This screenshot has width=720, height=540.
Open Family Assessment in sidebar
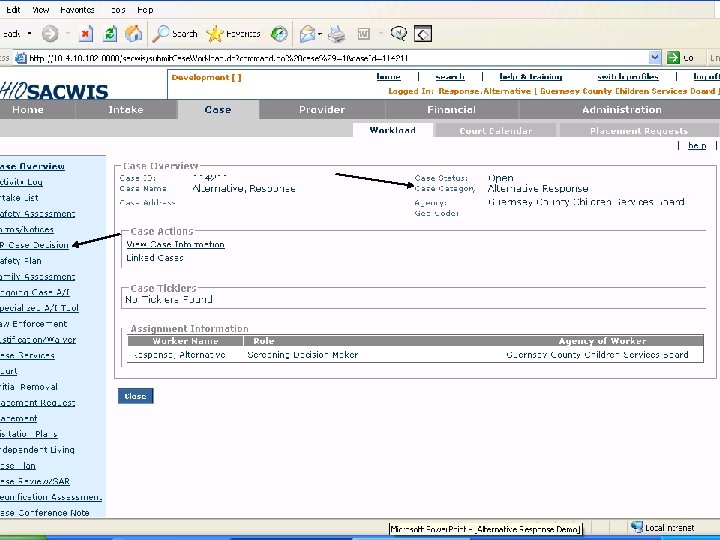tap(38, 276)
